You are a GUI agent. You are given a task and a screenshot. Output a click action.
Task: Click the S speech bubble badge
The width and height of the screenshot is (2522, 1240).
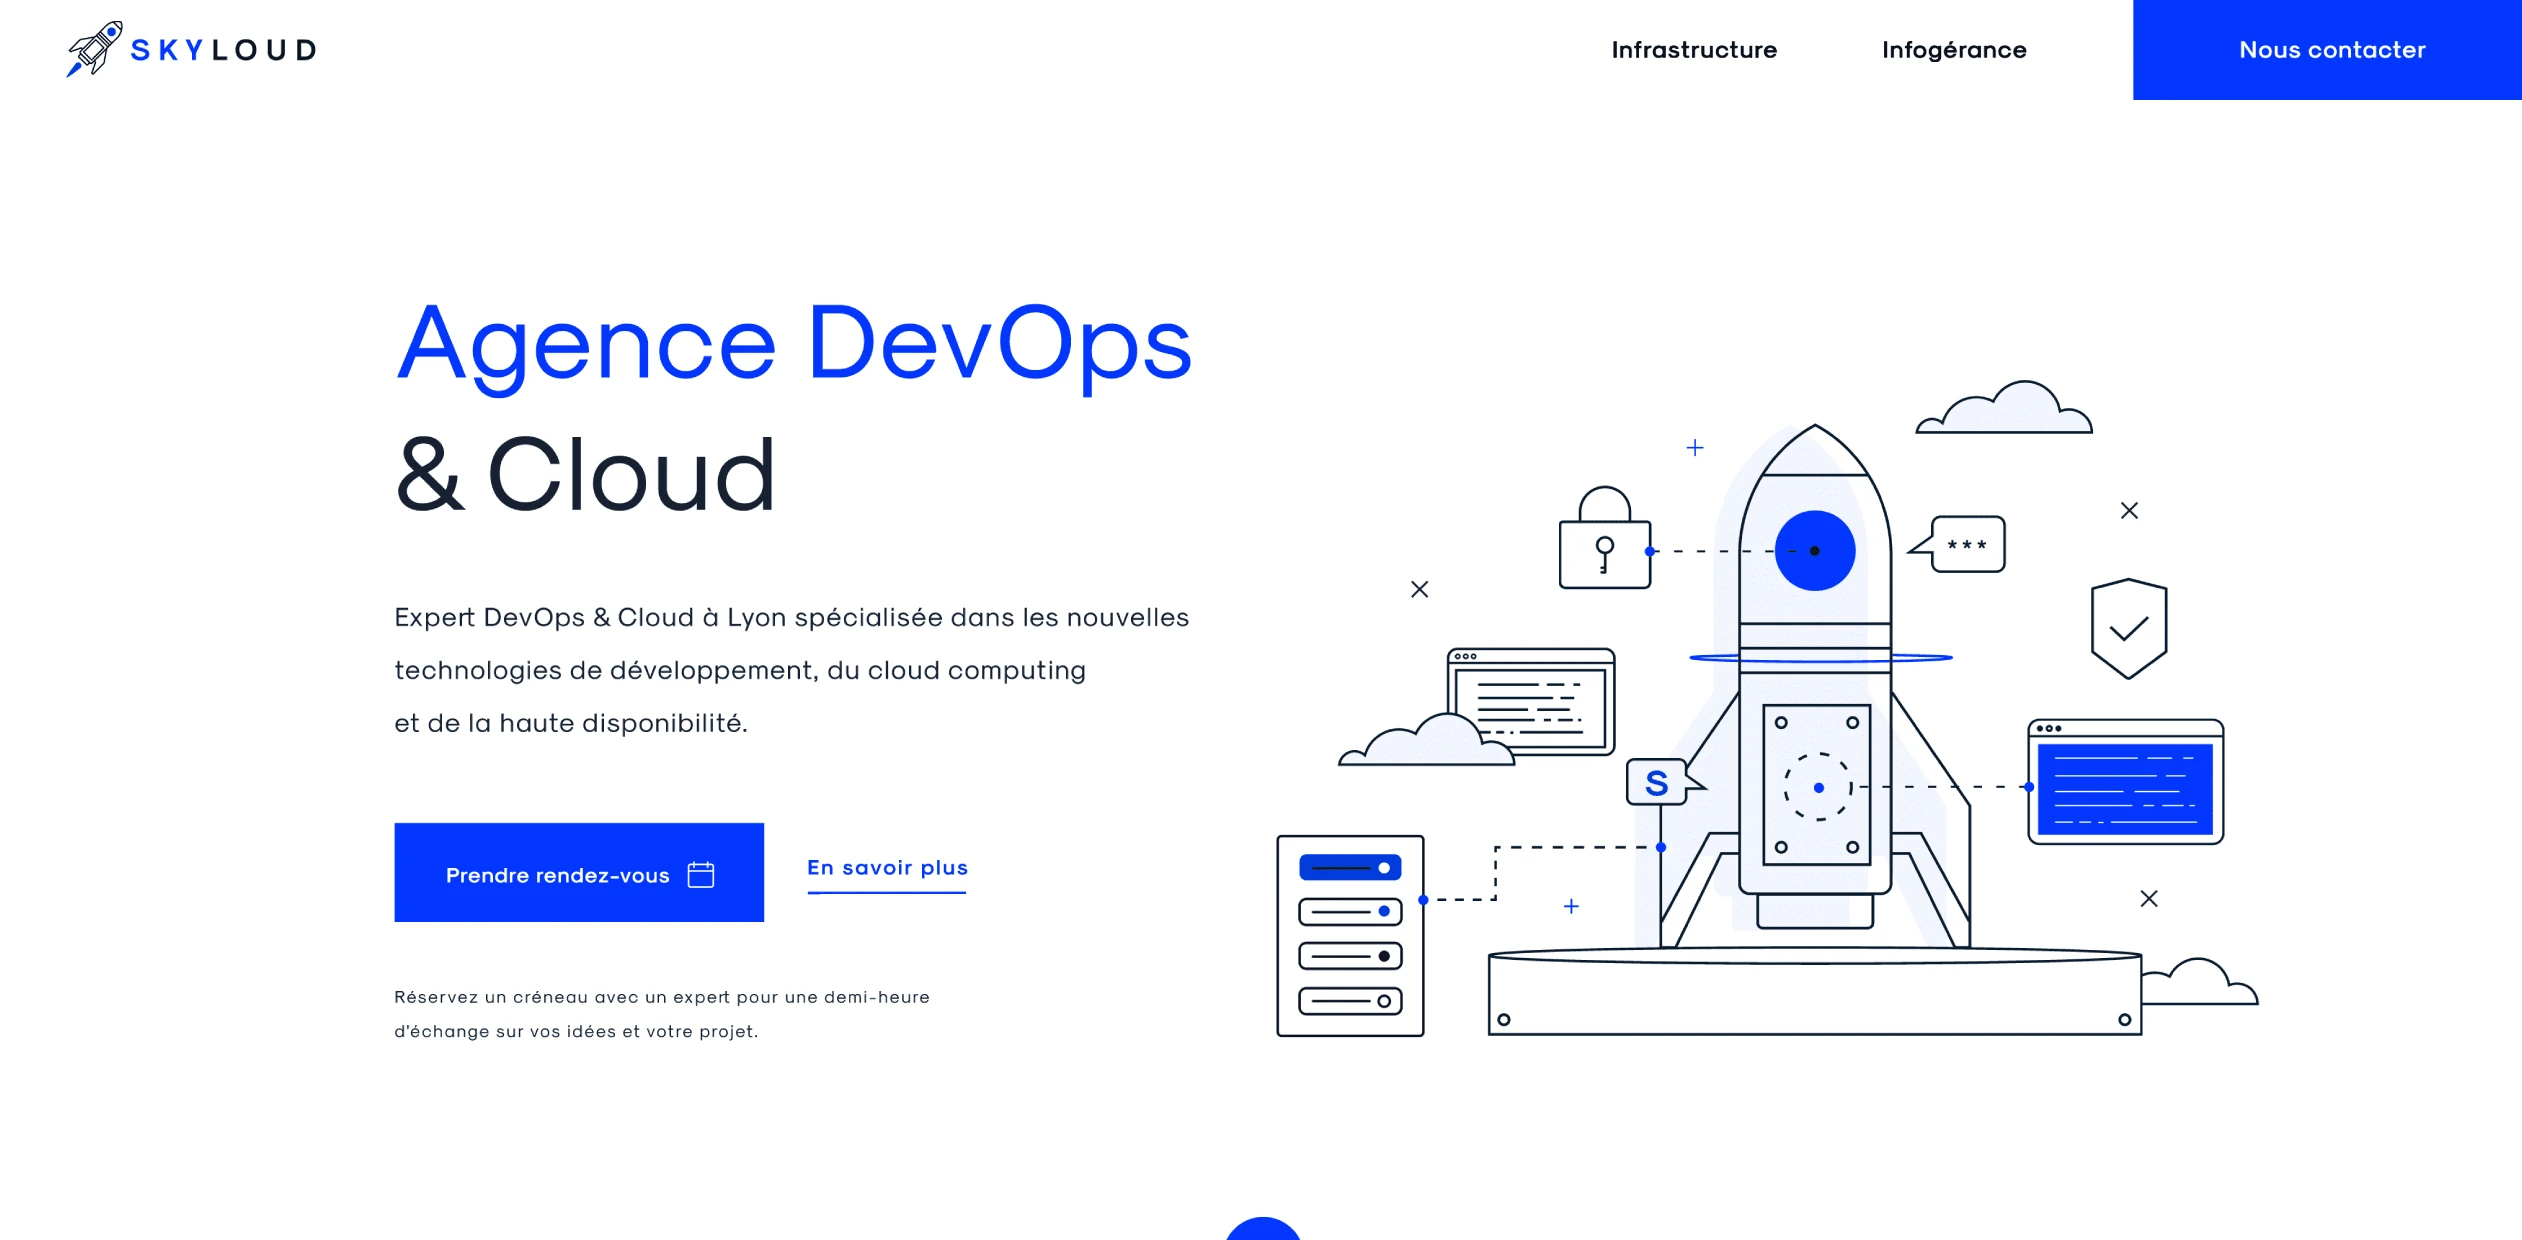[1657, 782]
